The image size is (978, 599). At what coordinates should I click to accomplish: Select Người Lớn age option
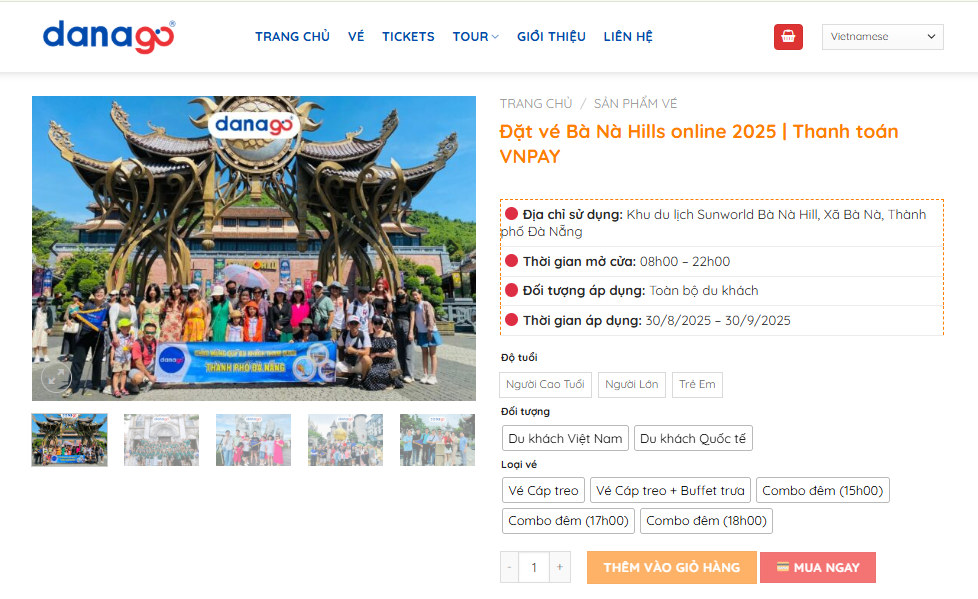point(632,384)
